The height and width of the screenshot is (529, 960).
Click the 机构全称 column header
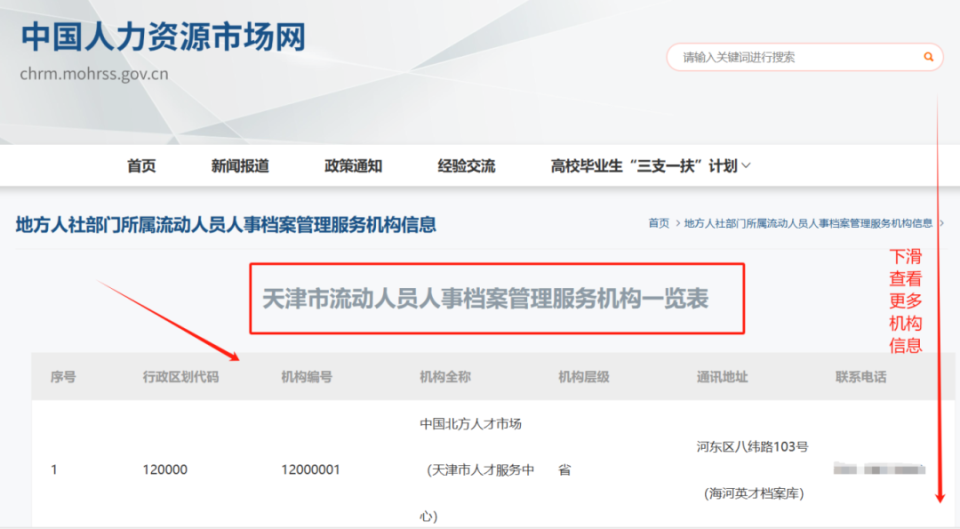click(x=445, y=377)
